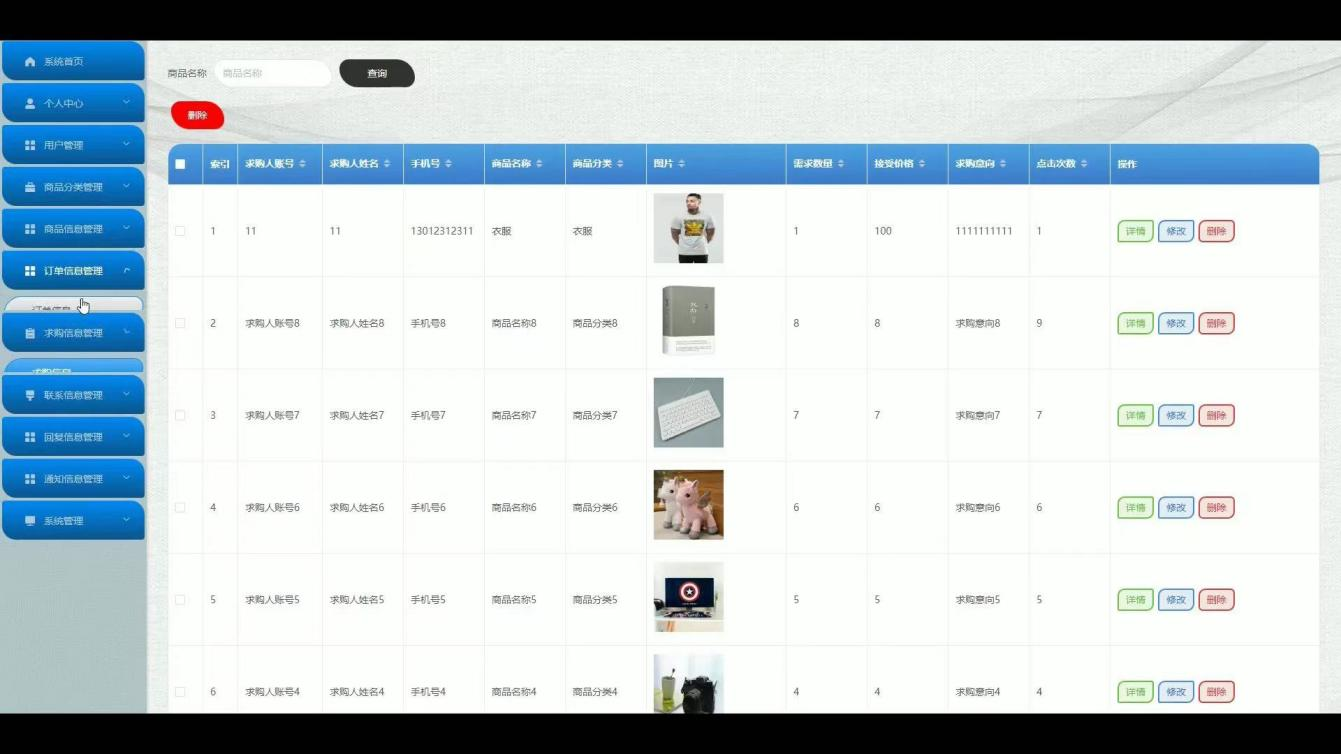1341x754 pixels.
Task: Click the grid icon beside 通知信息管理
Action: pyautogui.click(x=30, y=479)
